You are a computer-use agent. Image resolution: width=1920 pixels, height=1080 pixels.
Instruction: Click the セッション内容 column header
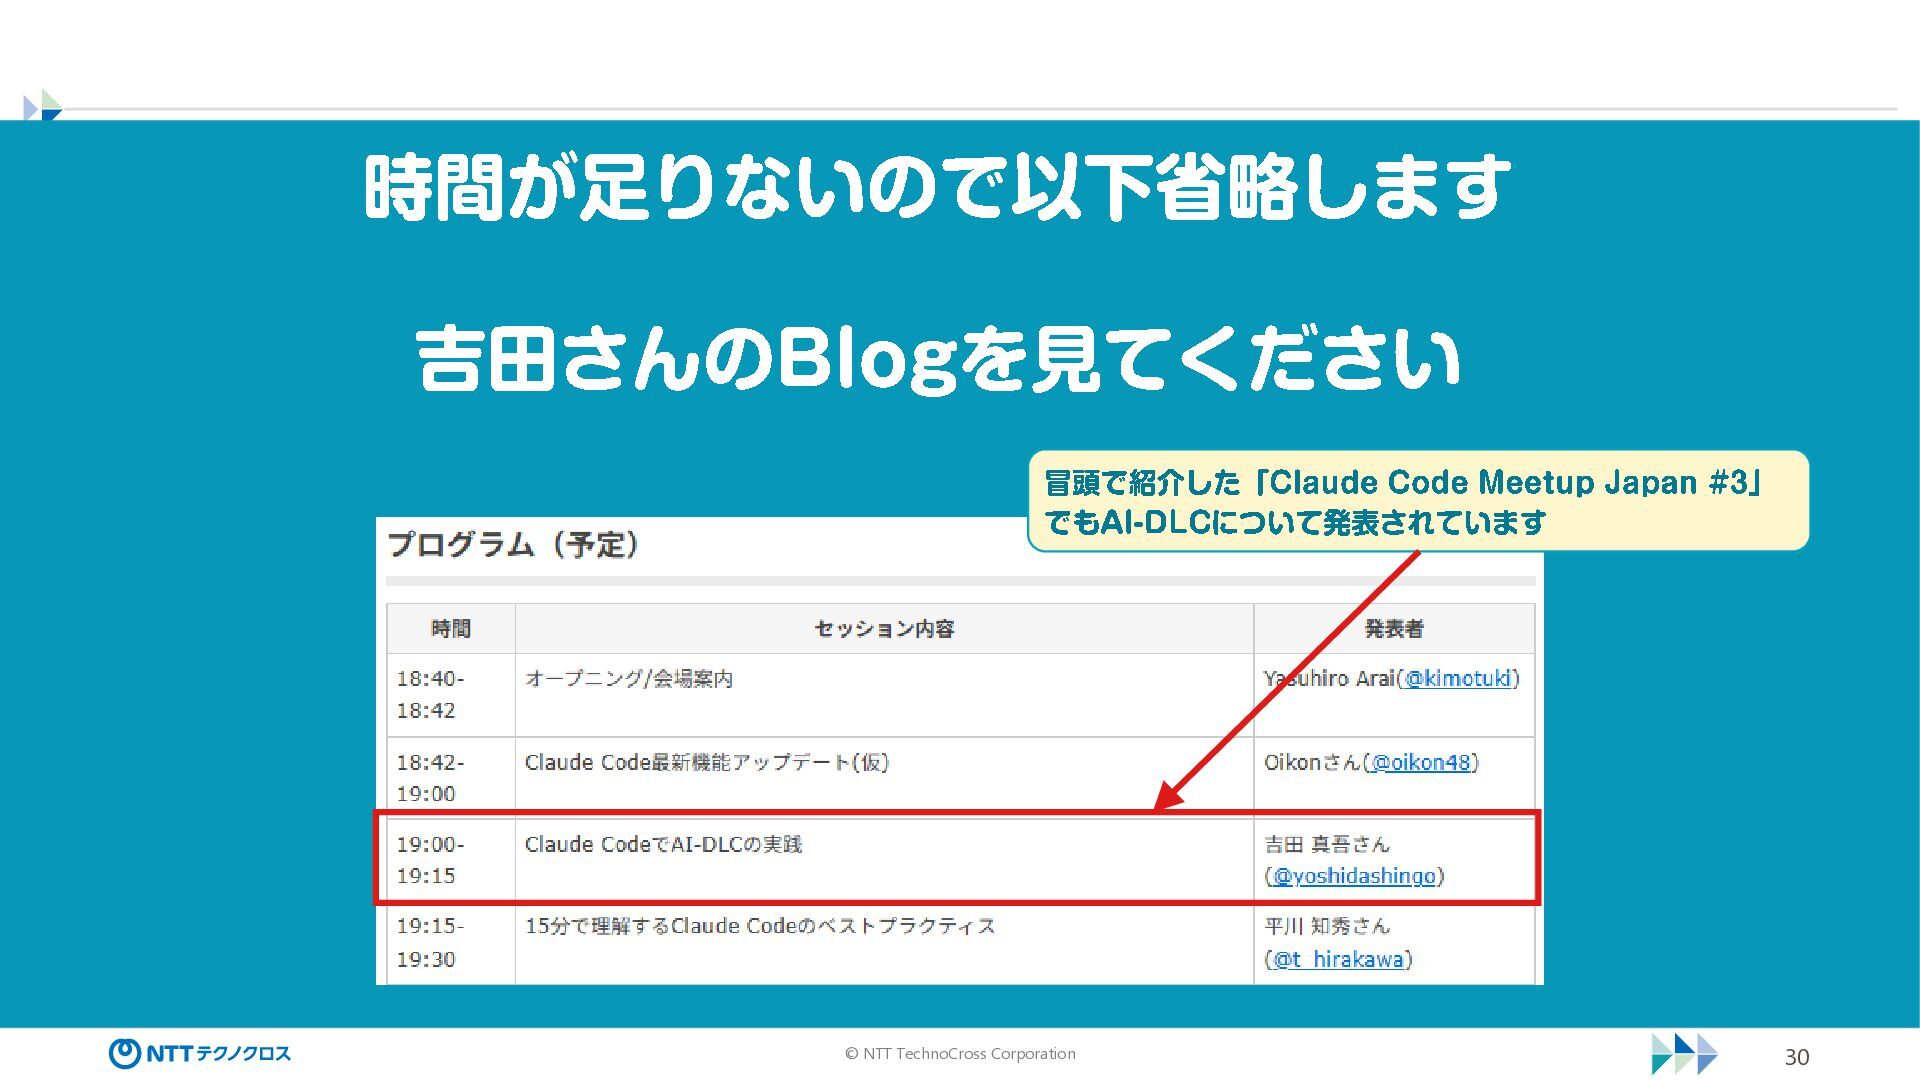pos(884,629)
